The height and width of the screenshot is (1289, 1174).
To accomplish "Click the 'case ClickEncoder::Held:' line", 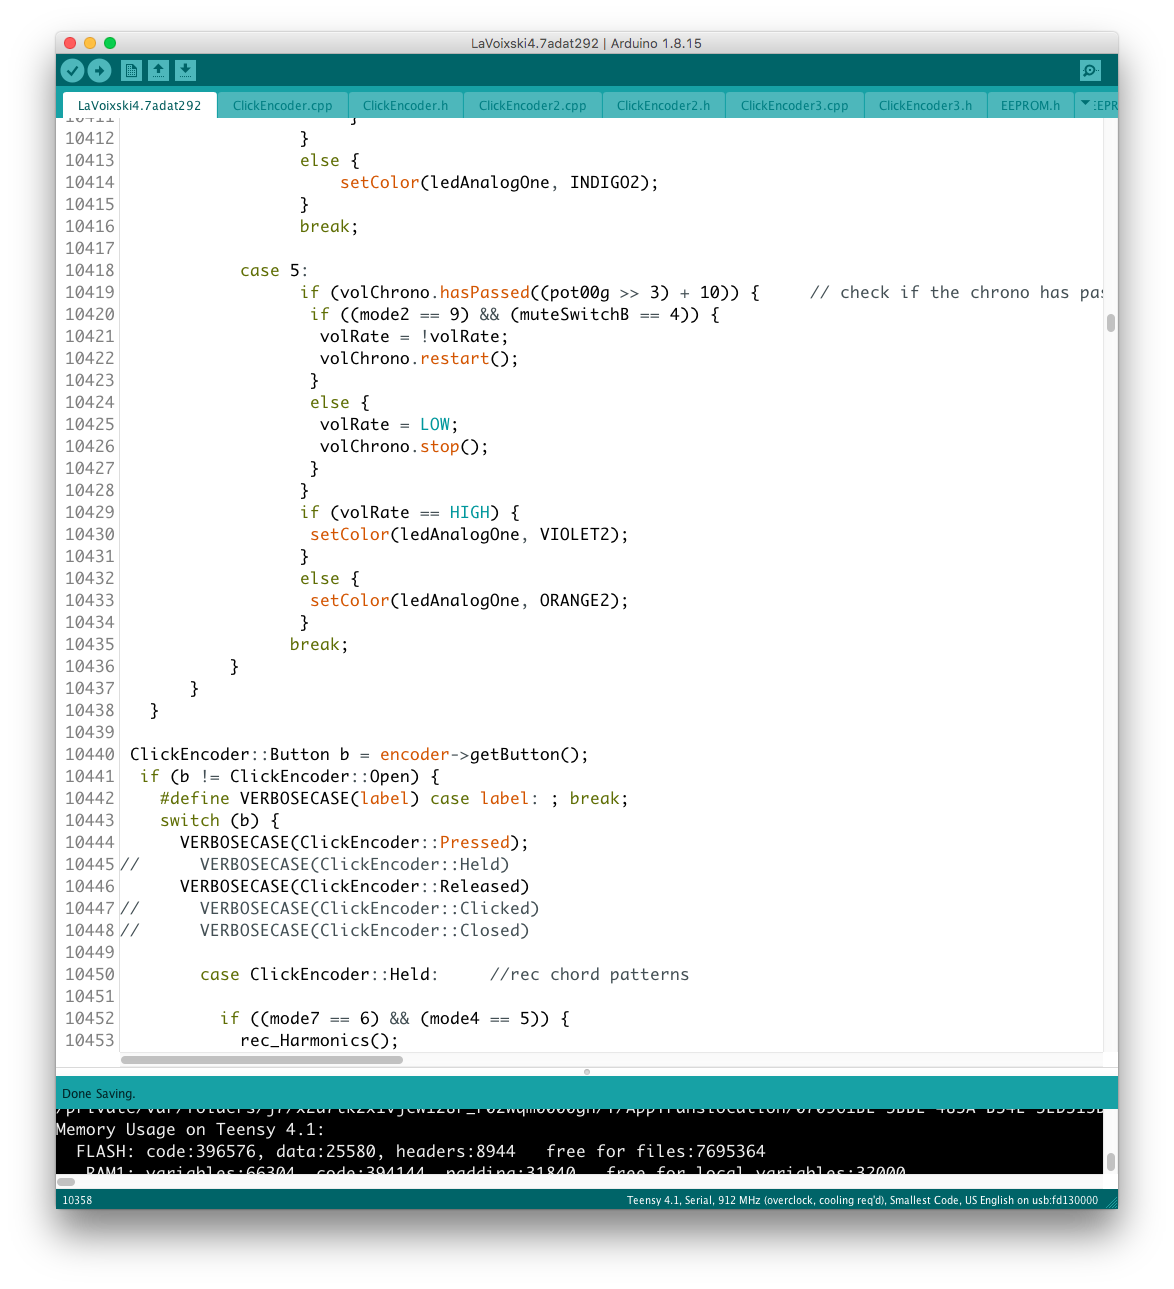I will point(319,974).
